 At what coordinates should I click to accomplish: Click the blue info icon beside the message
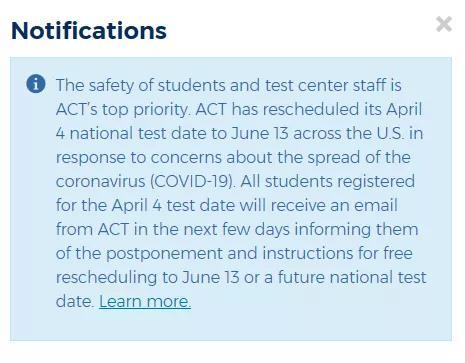point(36,83)
